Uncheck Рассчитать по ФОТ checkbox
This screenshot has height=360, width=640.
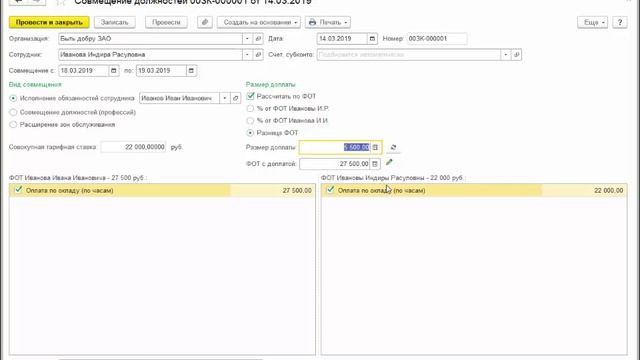tap(250, 96)
